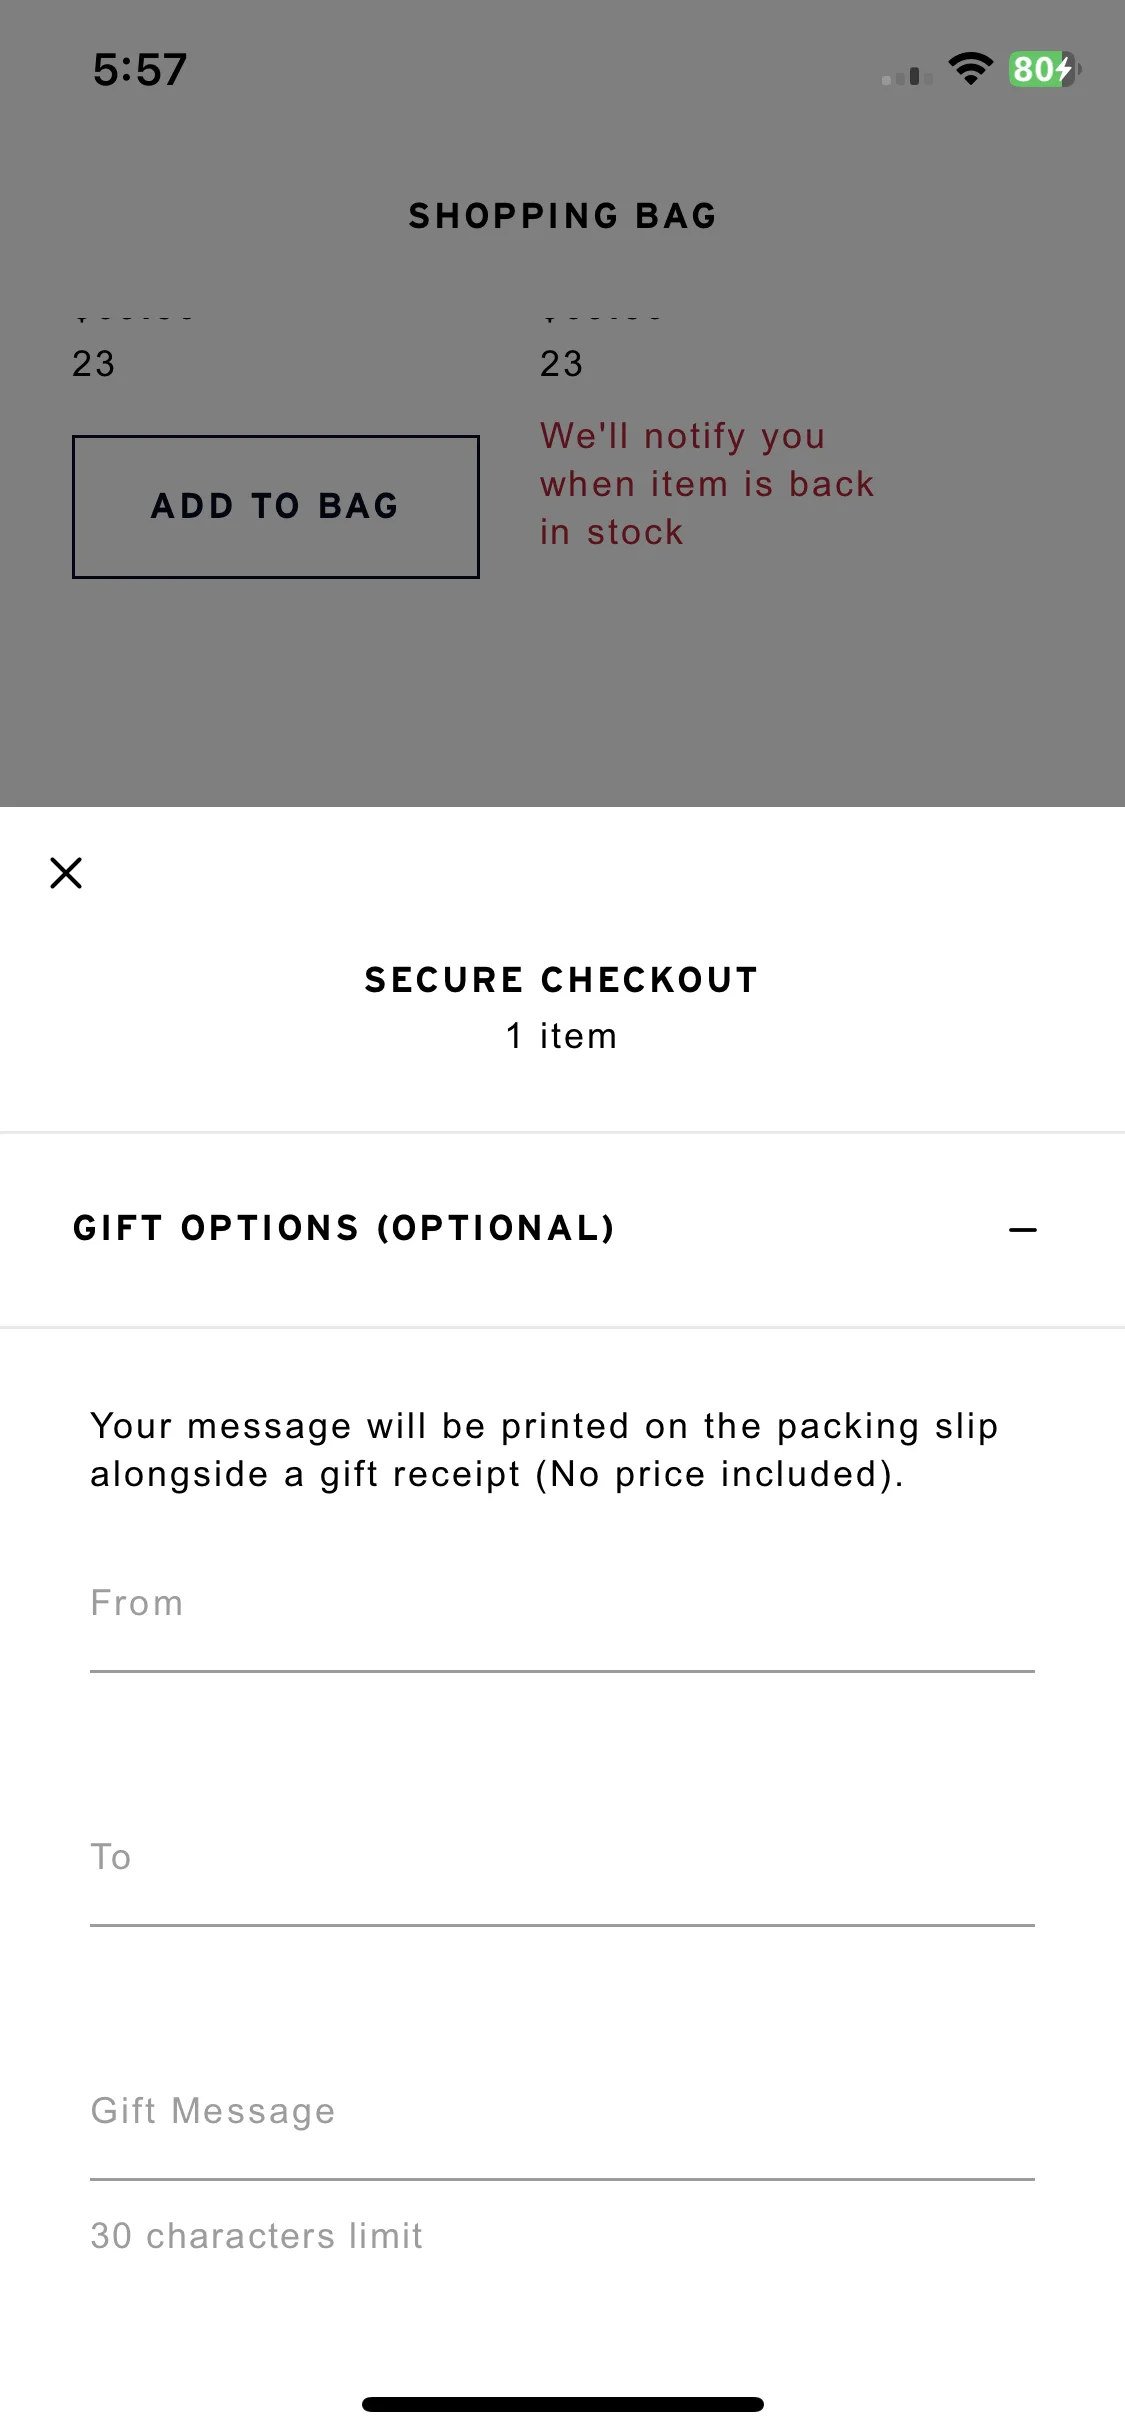Tap the 5:57 clock in status bar

[140, 70]
